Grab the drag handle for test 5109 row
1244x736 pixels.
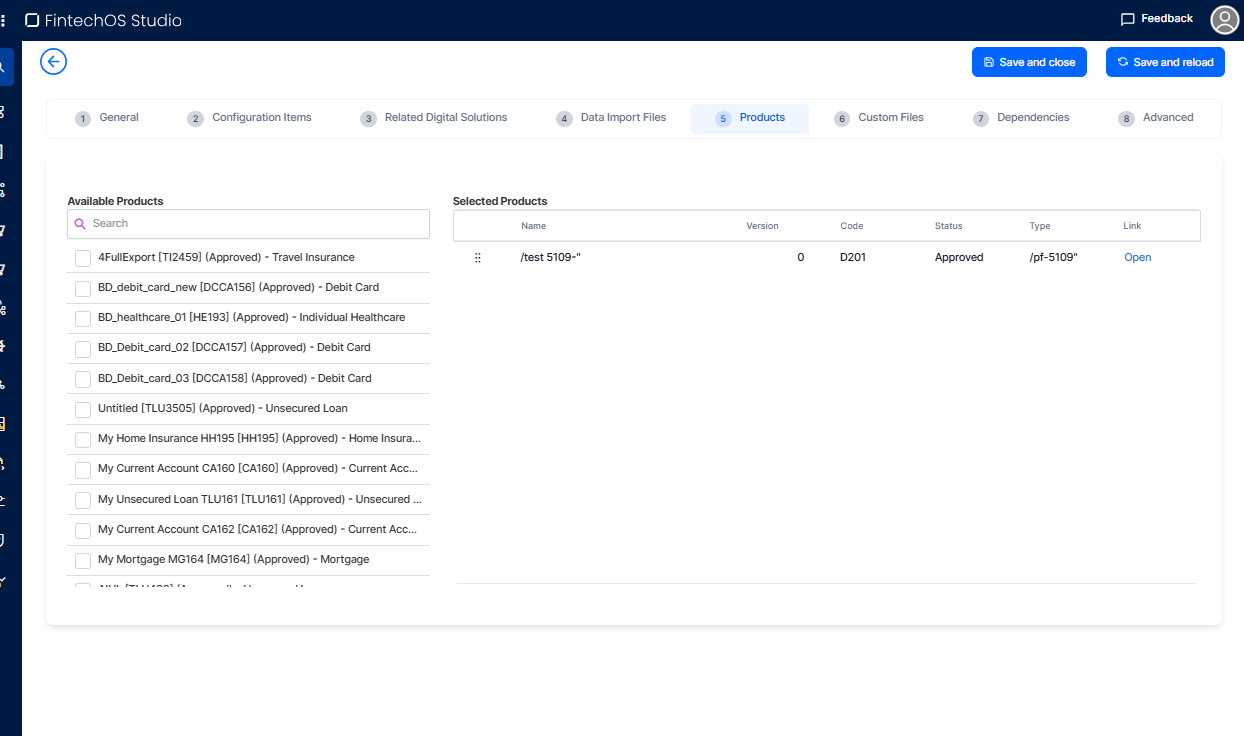477,258
